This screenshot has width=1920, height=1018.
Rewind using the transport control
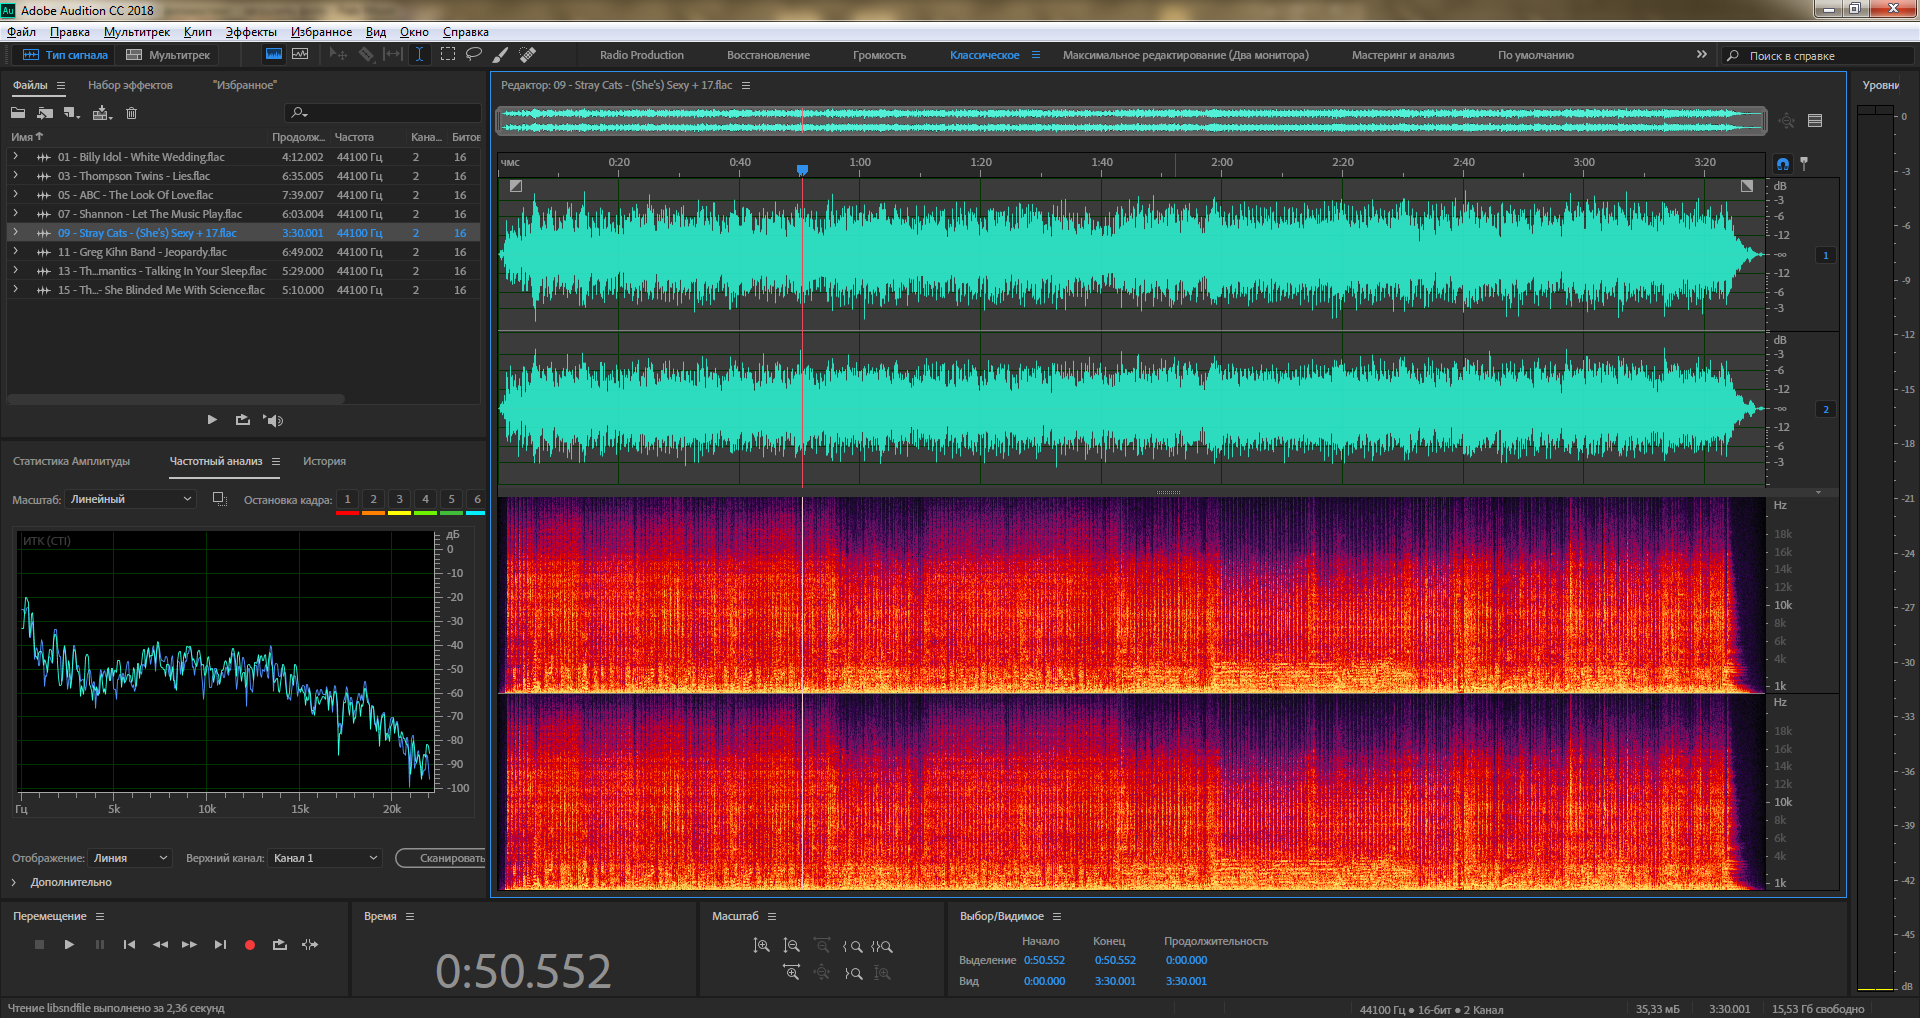tap(160, 945)
